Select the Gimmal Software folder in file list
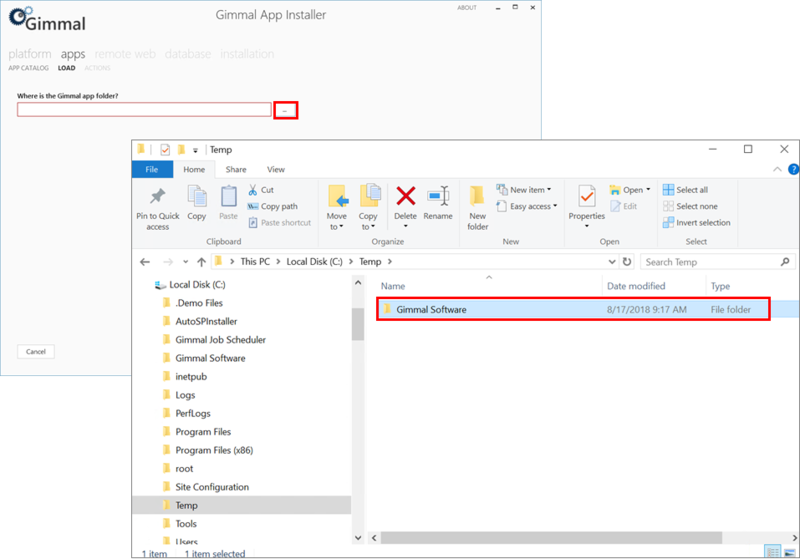Screen dimensions: 800x559 (431, 310)
